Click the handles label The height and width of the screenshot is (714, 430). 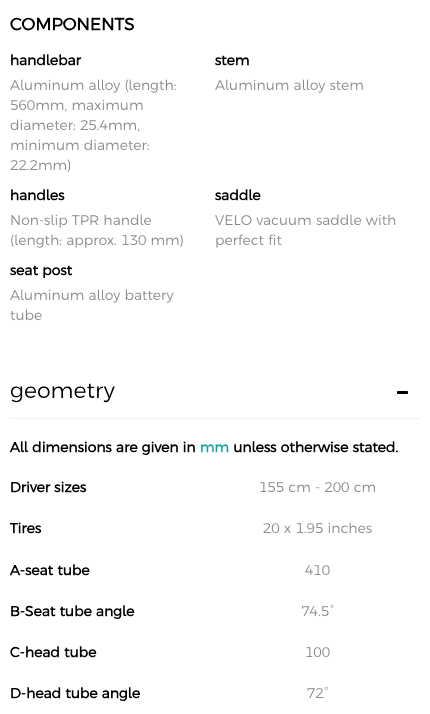(x=37, y=195)
